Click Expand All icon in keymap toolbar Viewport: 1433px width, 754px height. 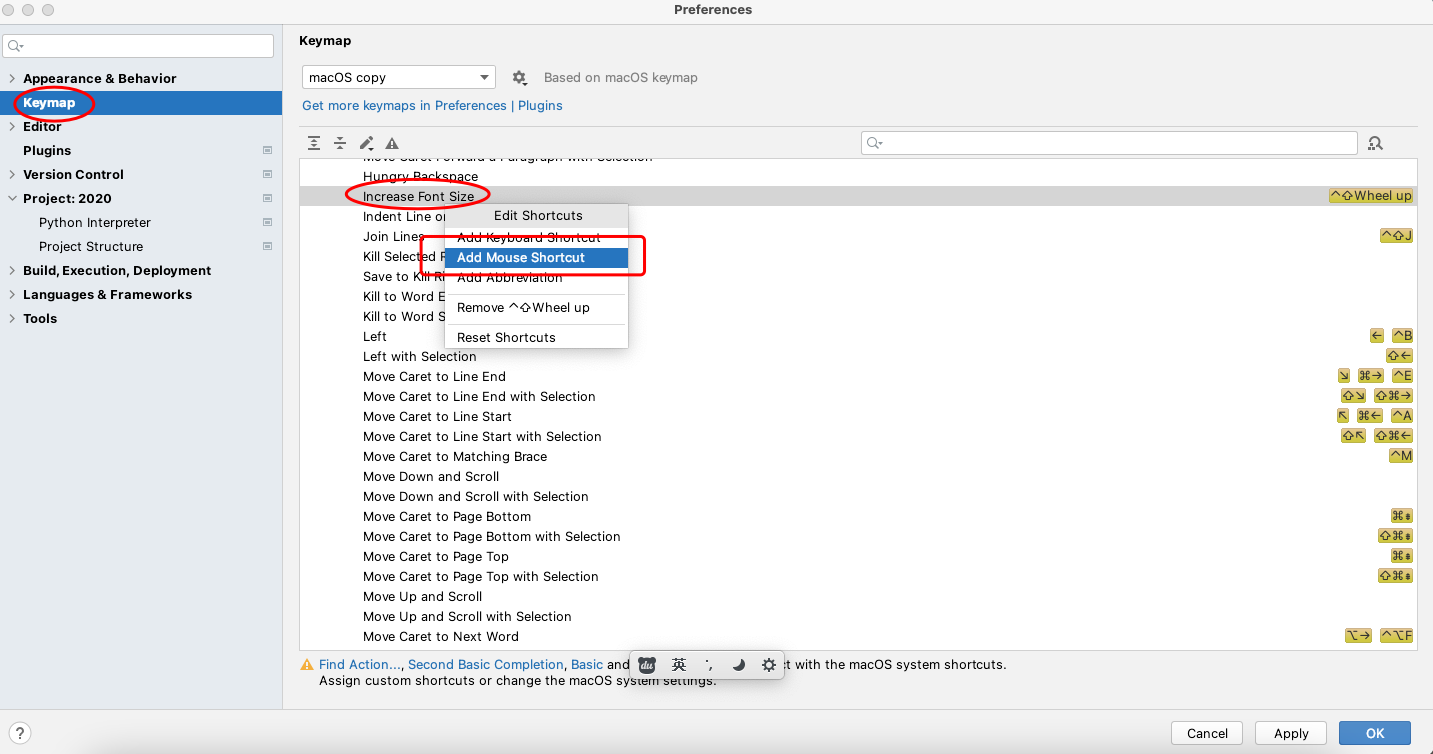point(314,143)
